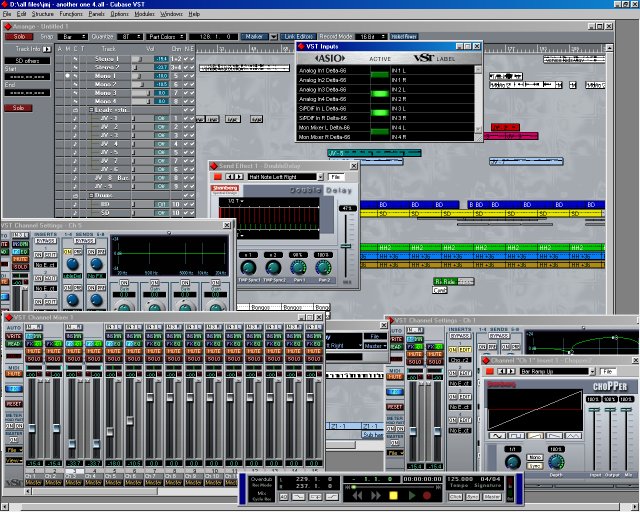Open the Half Note Left Right preset dropdown

[320, 177]
